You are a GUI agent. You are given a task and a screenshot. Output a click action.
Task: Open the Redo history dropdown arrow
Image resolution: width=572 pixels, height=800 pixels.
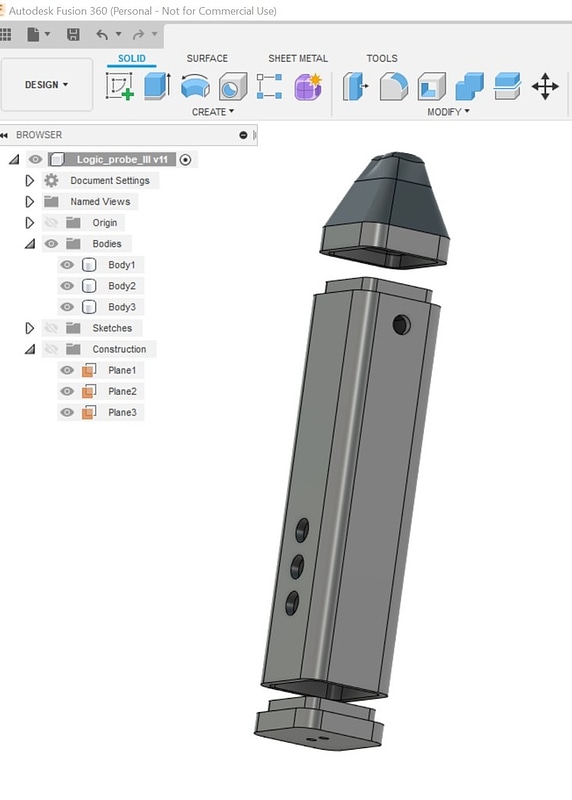[155, 34]
